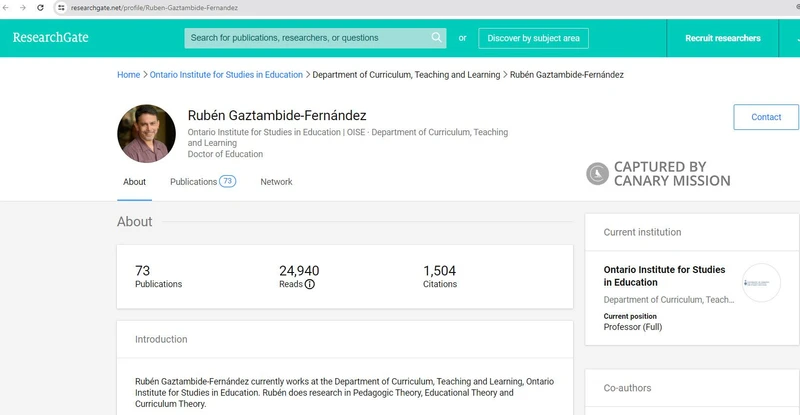
Task: Open Ontario Institute for Studies in Education sidebar link
Action: pos(664,276)
